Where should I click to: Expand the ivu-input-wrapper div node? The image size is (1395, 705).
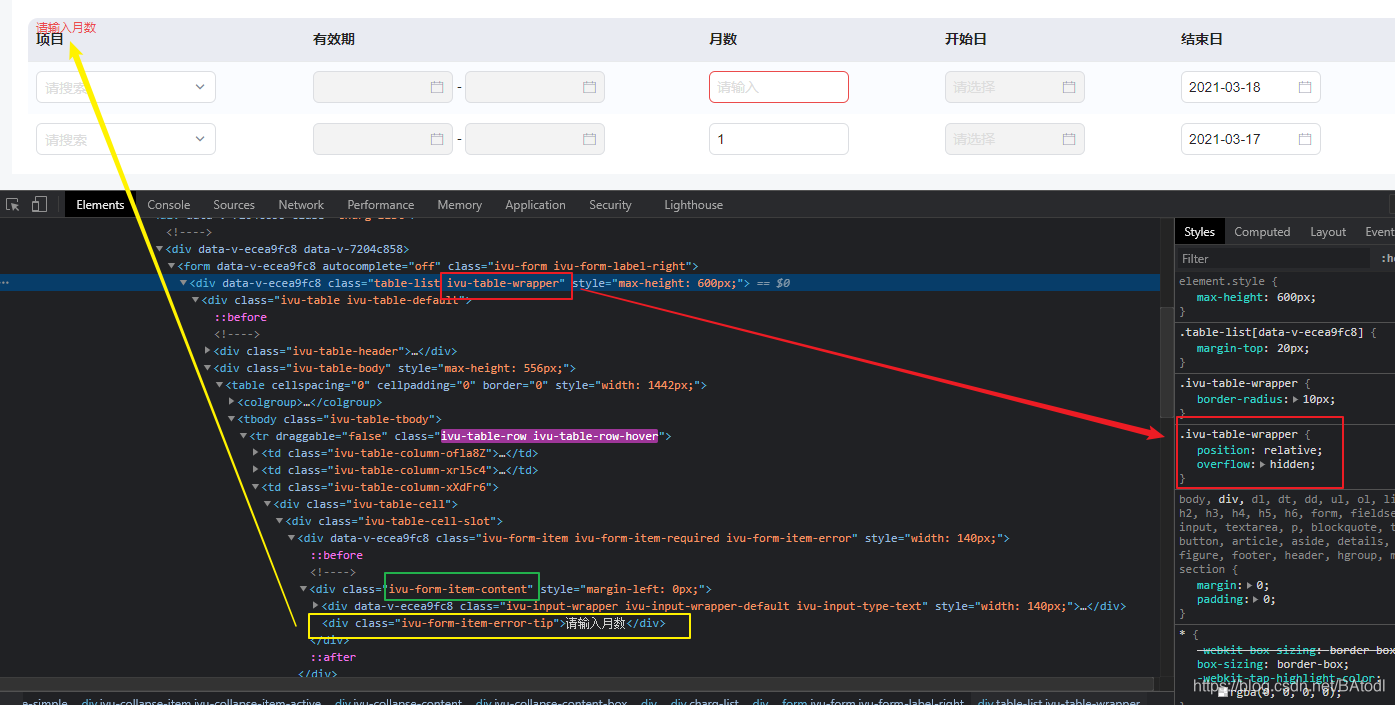coord(316,606)
